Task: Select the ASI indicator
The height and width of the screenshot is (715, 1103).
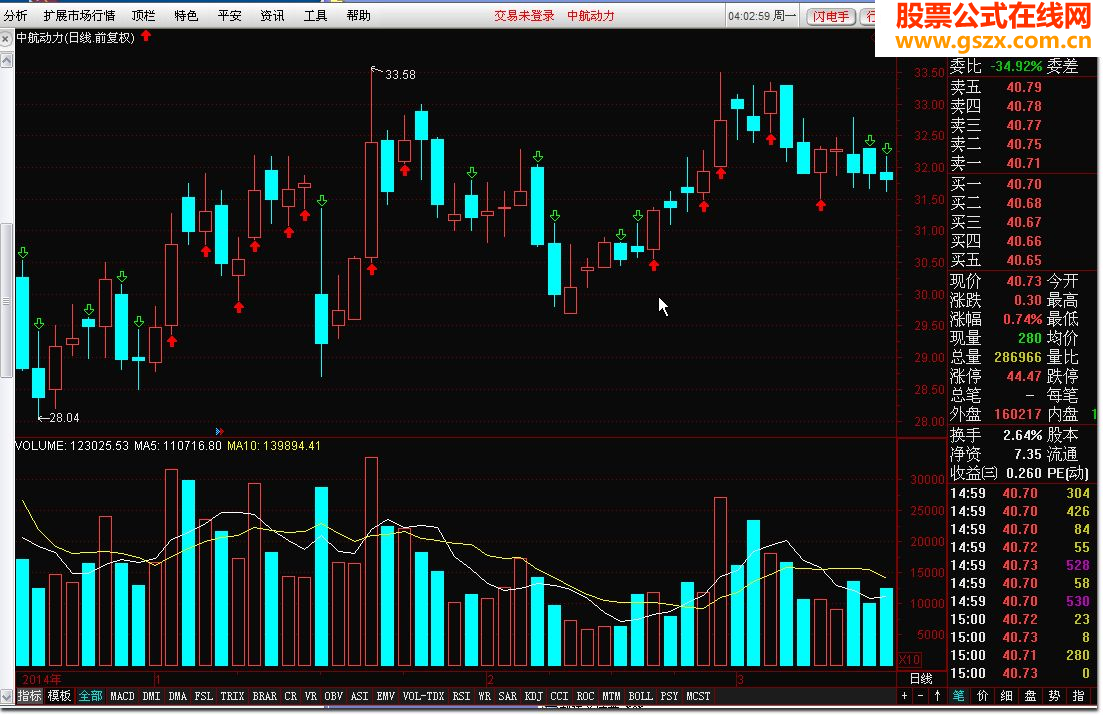Action: tap(359, 696)
